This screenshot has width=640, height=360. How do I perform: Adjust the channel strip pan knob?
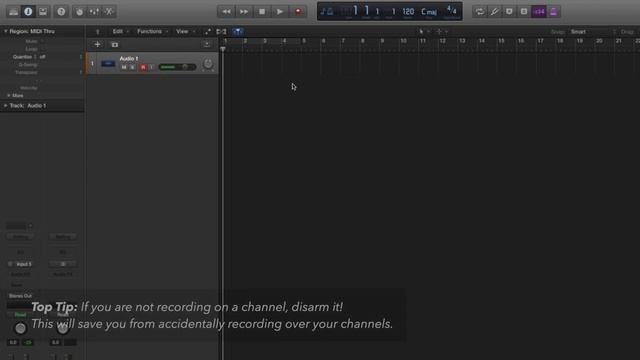(x=20, y=328)
